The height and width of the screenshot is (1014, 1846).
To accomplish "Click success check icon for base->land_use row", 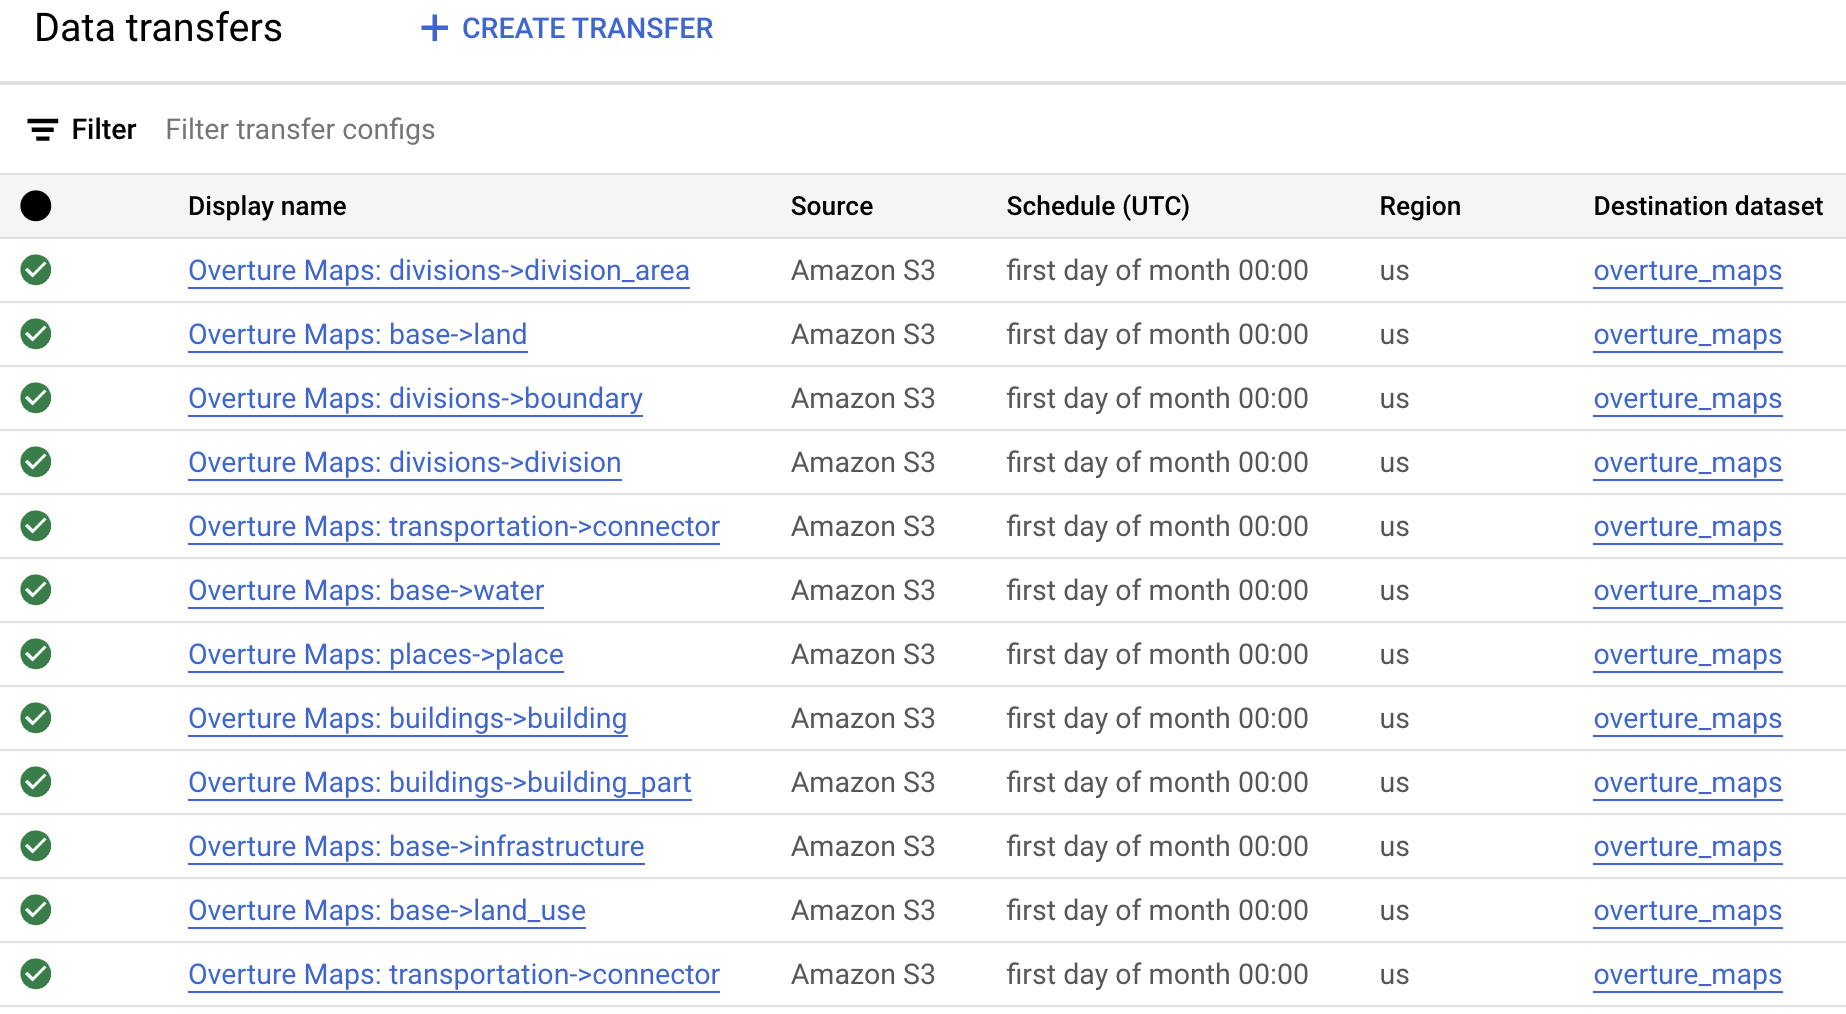I will (36, 910).
